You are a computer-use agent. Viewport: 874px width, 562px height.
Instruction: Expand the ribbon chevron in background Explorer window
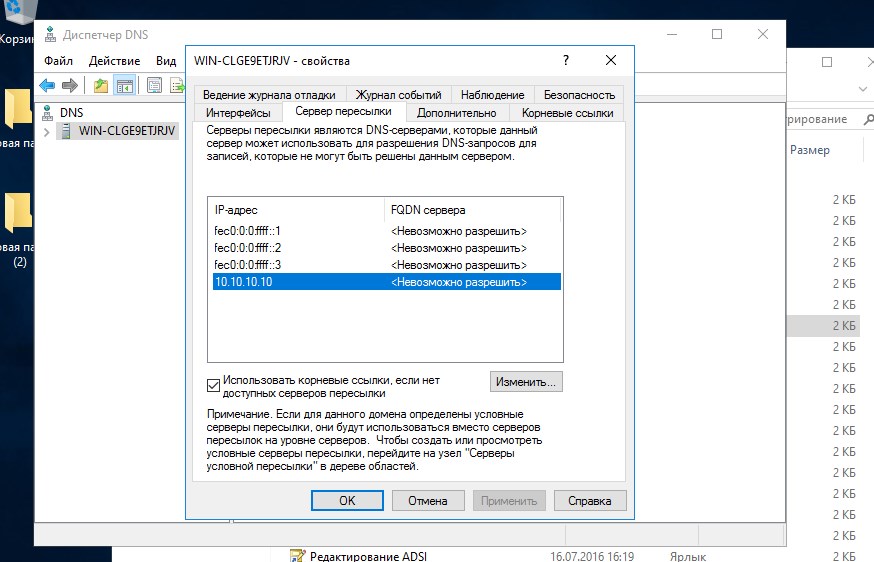(863, 89)
